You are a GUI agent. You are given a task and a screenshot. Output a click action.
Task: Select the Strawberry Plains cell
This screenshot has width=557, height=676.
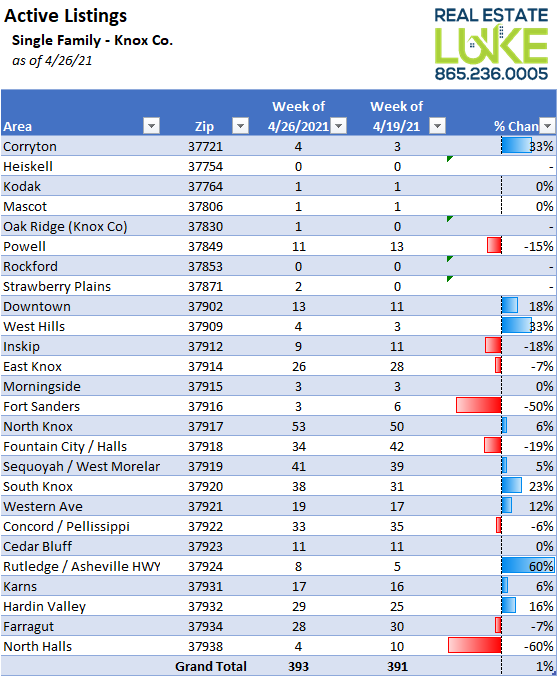(82, 286)
